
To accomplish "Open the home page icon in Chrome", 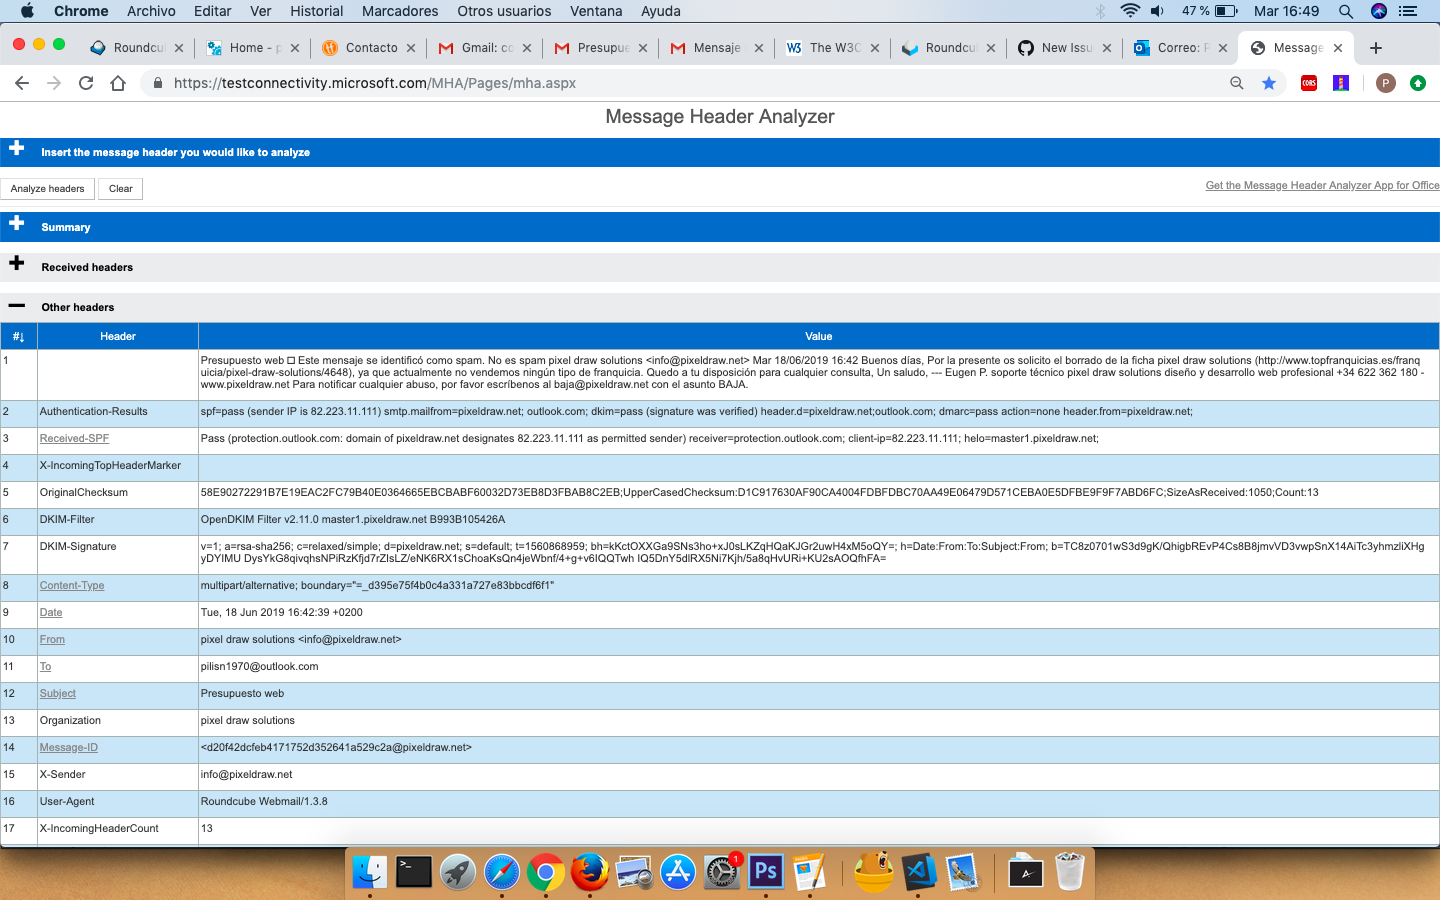I will click(x=118, y=83).
